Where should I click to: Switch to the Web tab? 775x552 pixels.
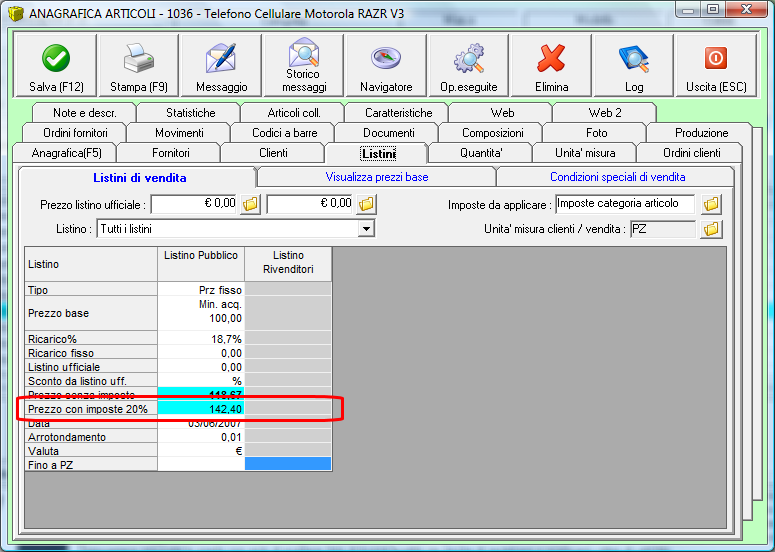coord(502,113)
